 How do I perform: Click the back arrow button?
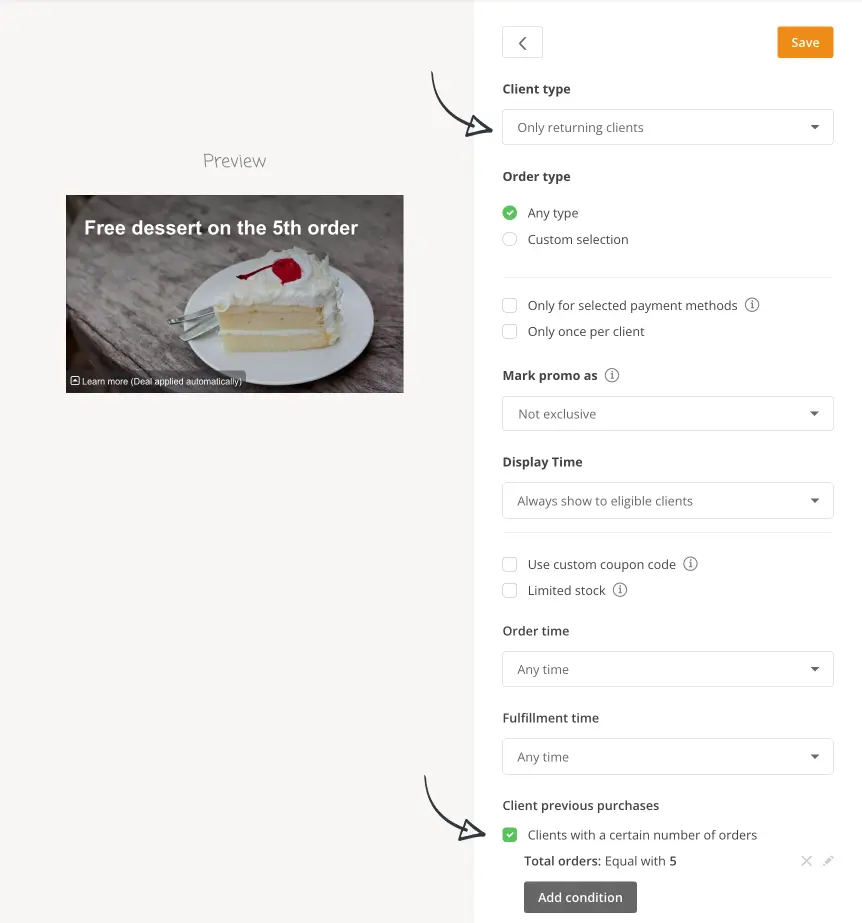(522, 42)
